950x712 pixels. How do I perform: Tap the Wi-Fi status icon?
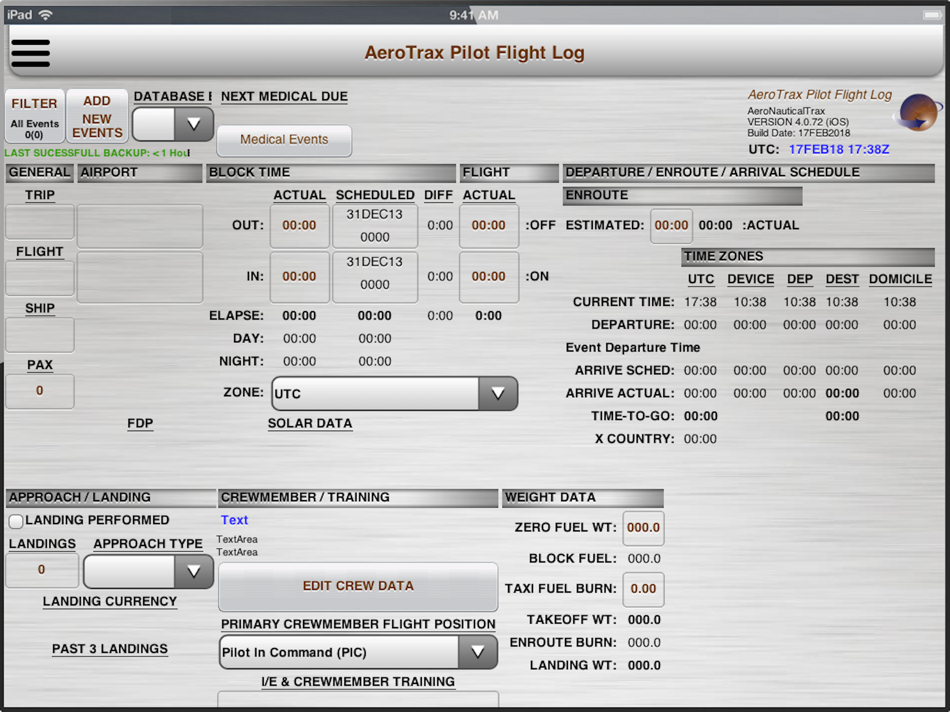click(x=45, y=15)
